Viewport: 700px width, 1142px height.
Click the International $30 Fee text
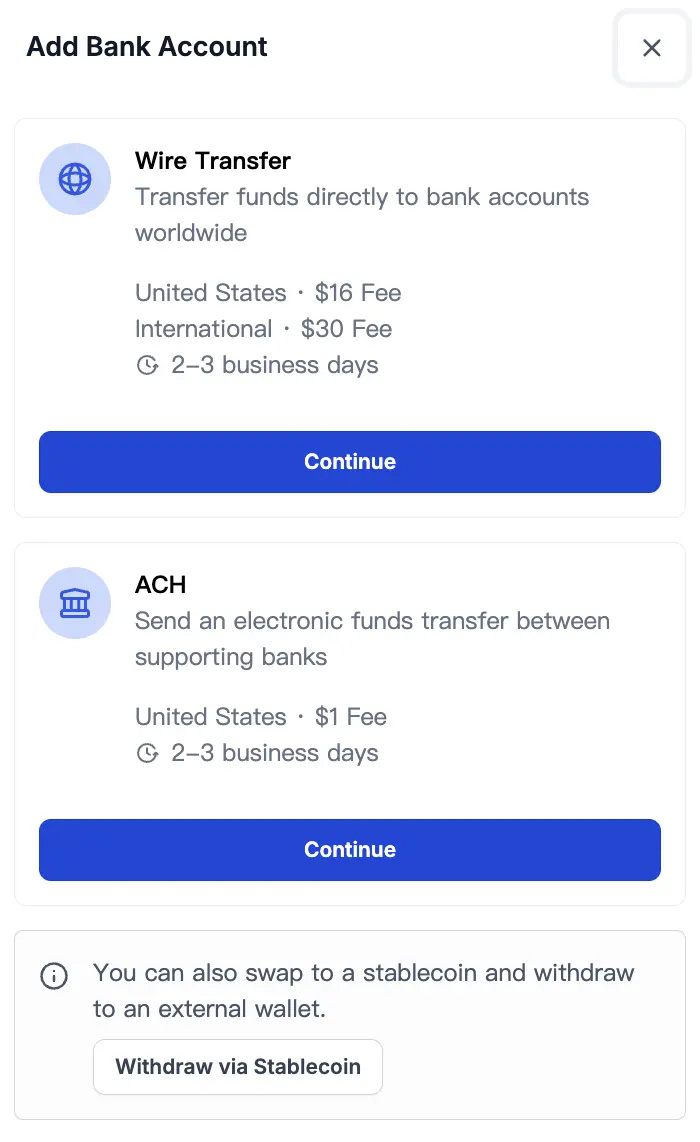point(263,329)
